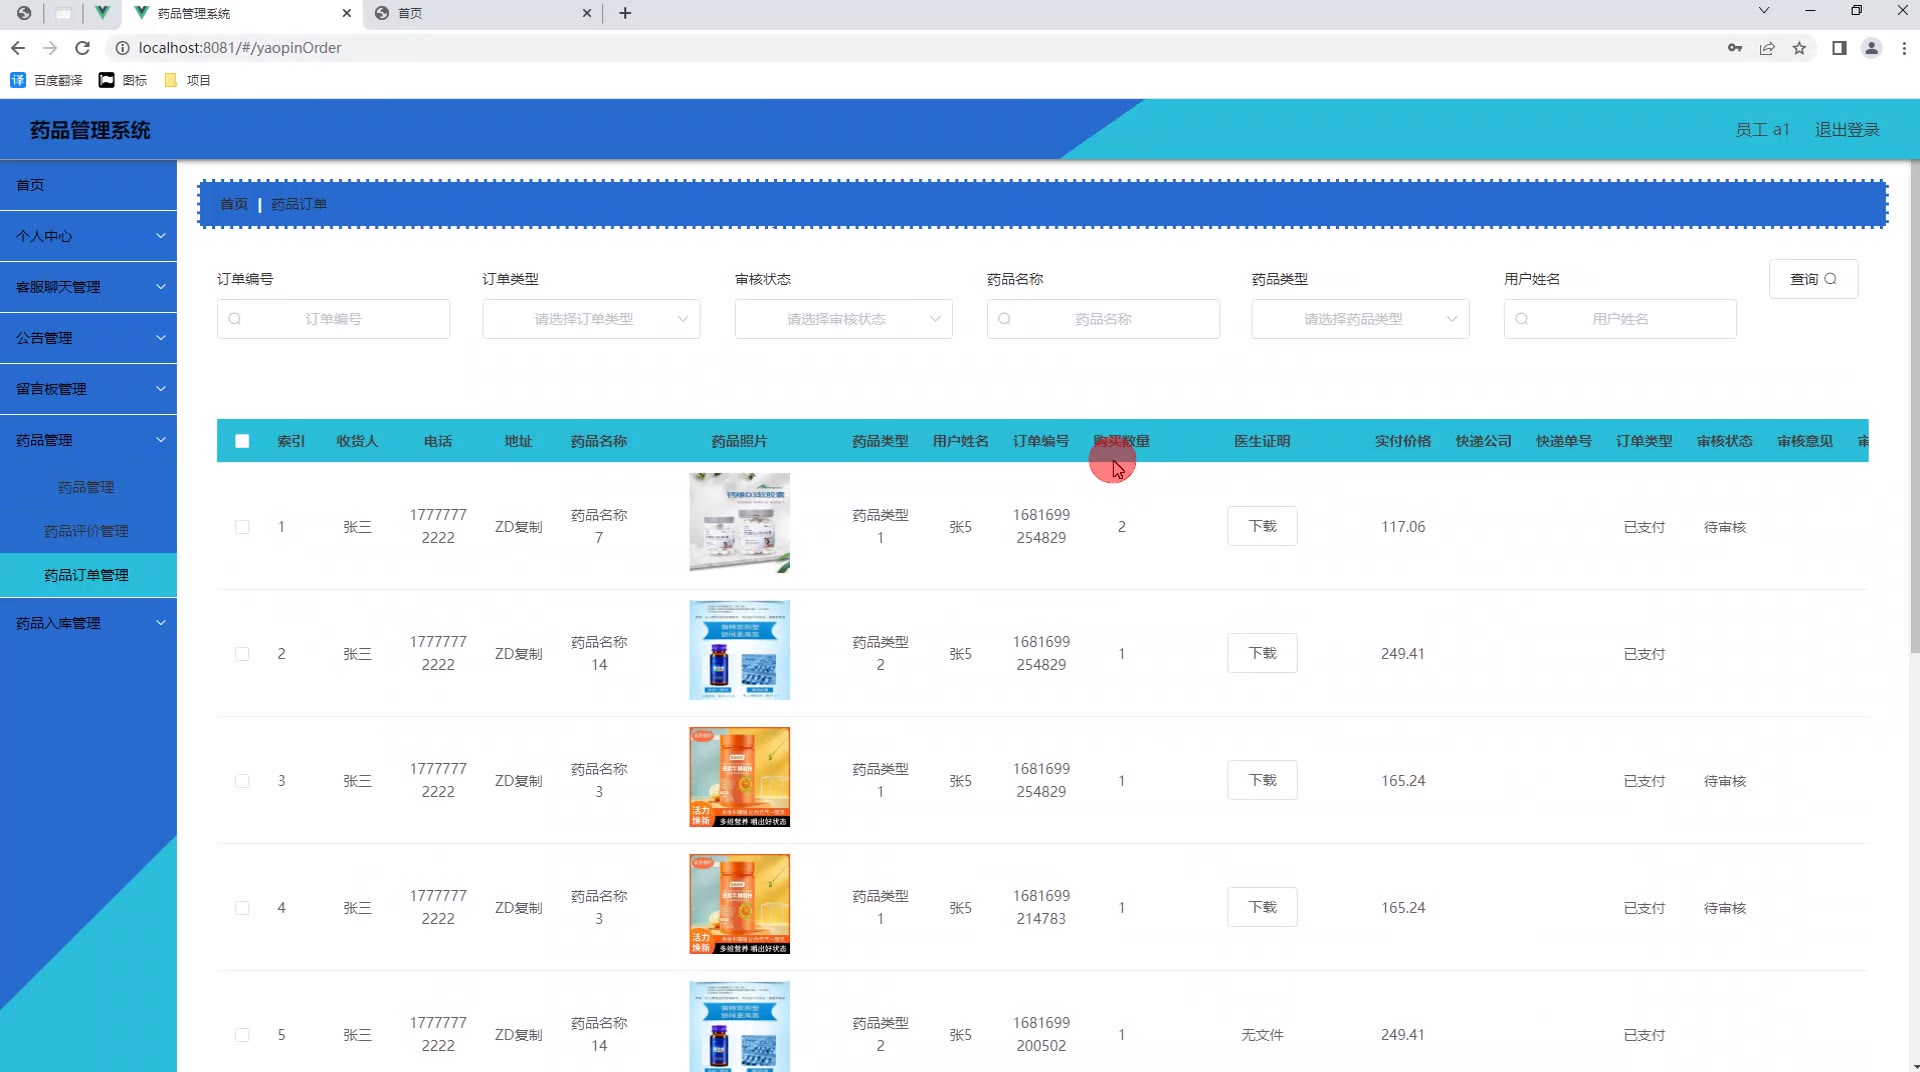Open the 订单类型 dropdown
The image size is (1920, 1072).
pos(591,319)
